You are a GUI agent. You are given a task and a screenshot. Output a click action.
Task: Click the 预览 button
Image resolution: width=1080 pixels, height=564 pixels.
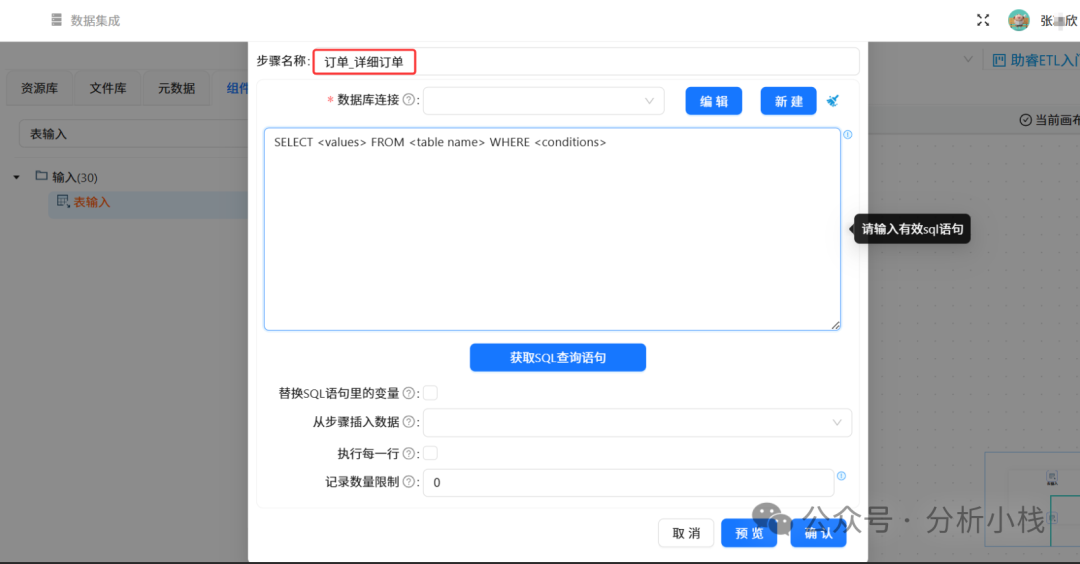[749, 533]
